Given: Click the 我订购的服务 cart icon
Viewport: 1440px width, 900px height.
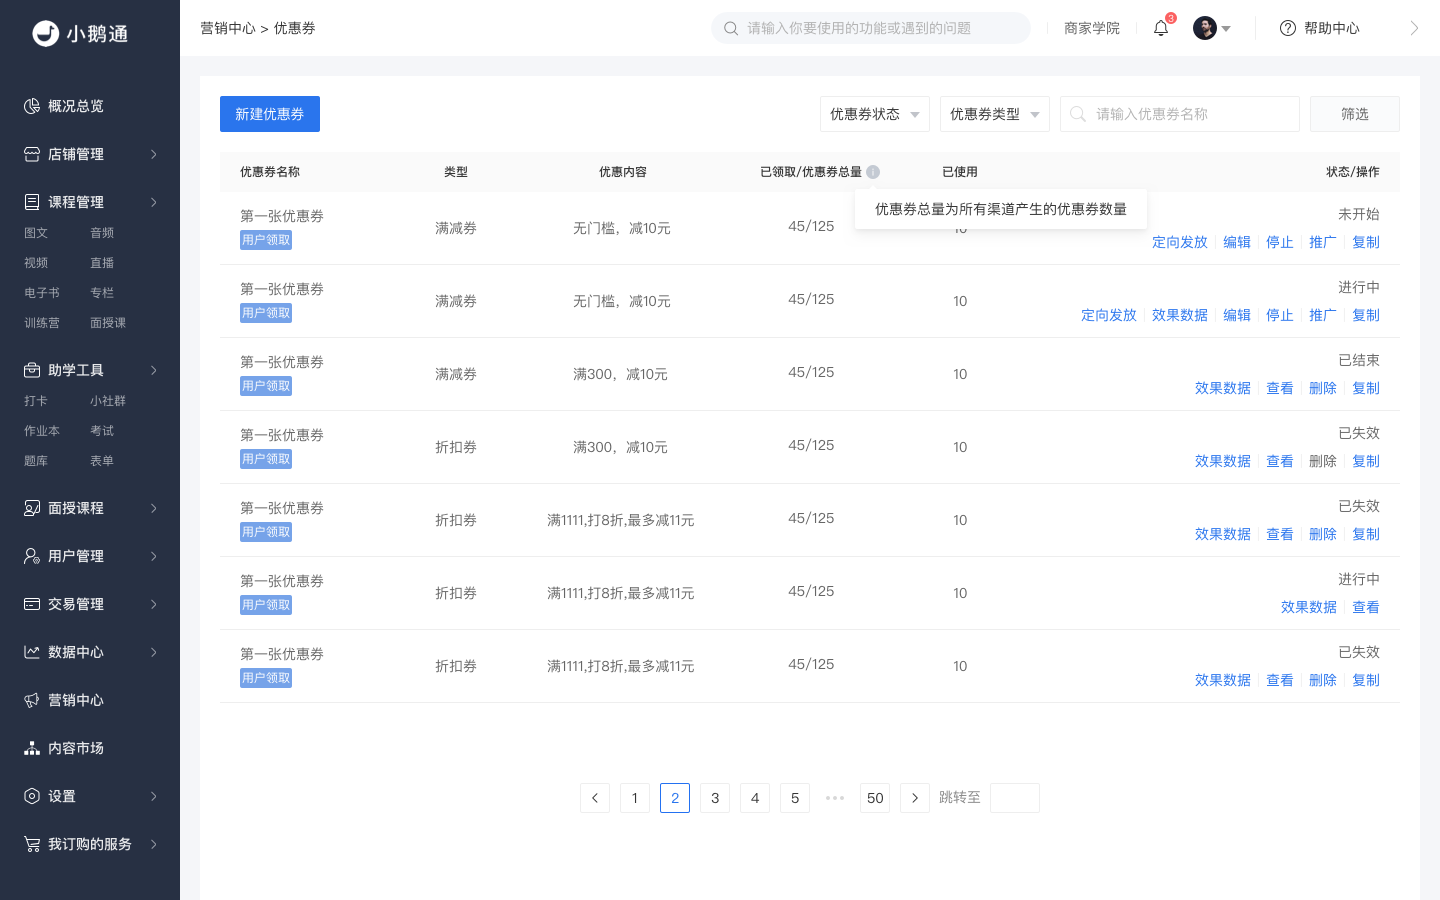Looking at the screenshot, I should tap(32, 844).
